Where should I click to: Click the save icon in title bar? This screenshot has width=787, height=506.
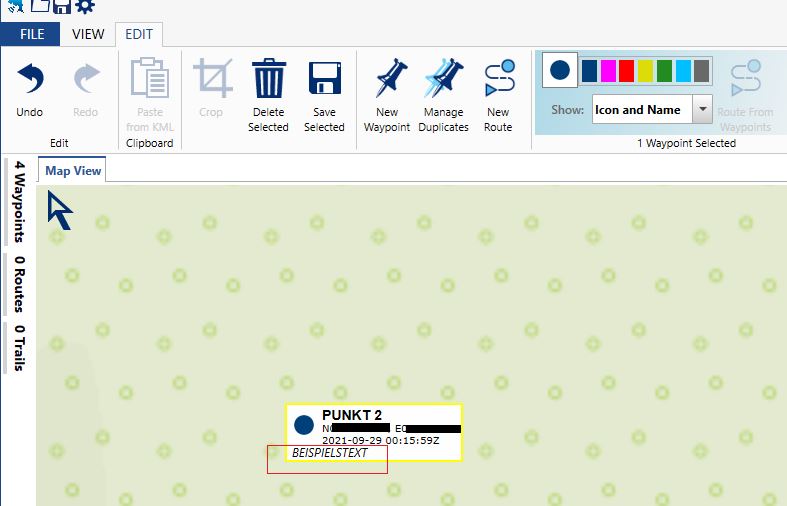62,7
